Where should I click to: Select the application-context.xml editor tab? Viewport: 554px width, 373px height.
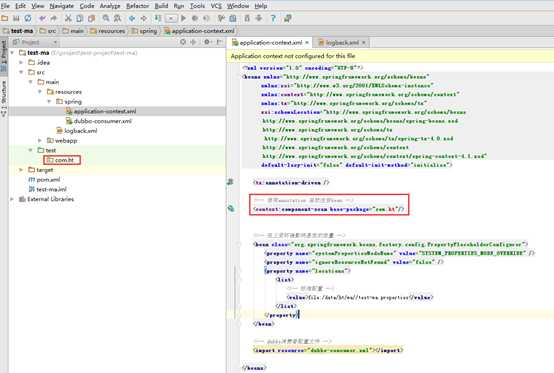tap(271, 43)
